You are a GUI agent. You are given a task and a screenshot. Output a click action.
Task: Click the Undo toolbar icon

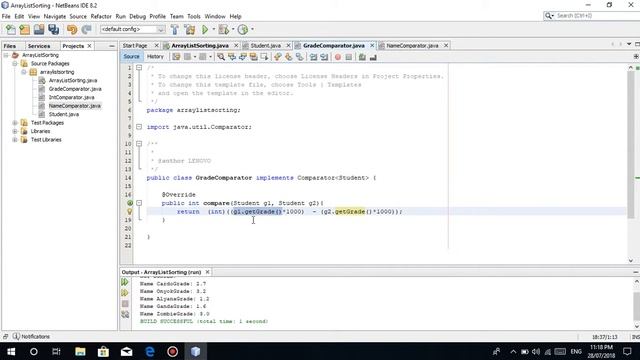point(72,29)
